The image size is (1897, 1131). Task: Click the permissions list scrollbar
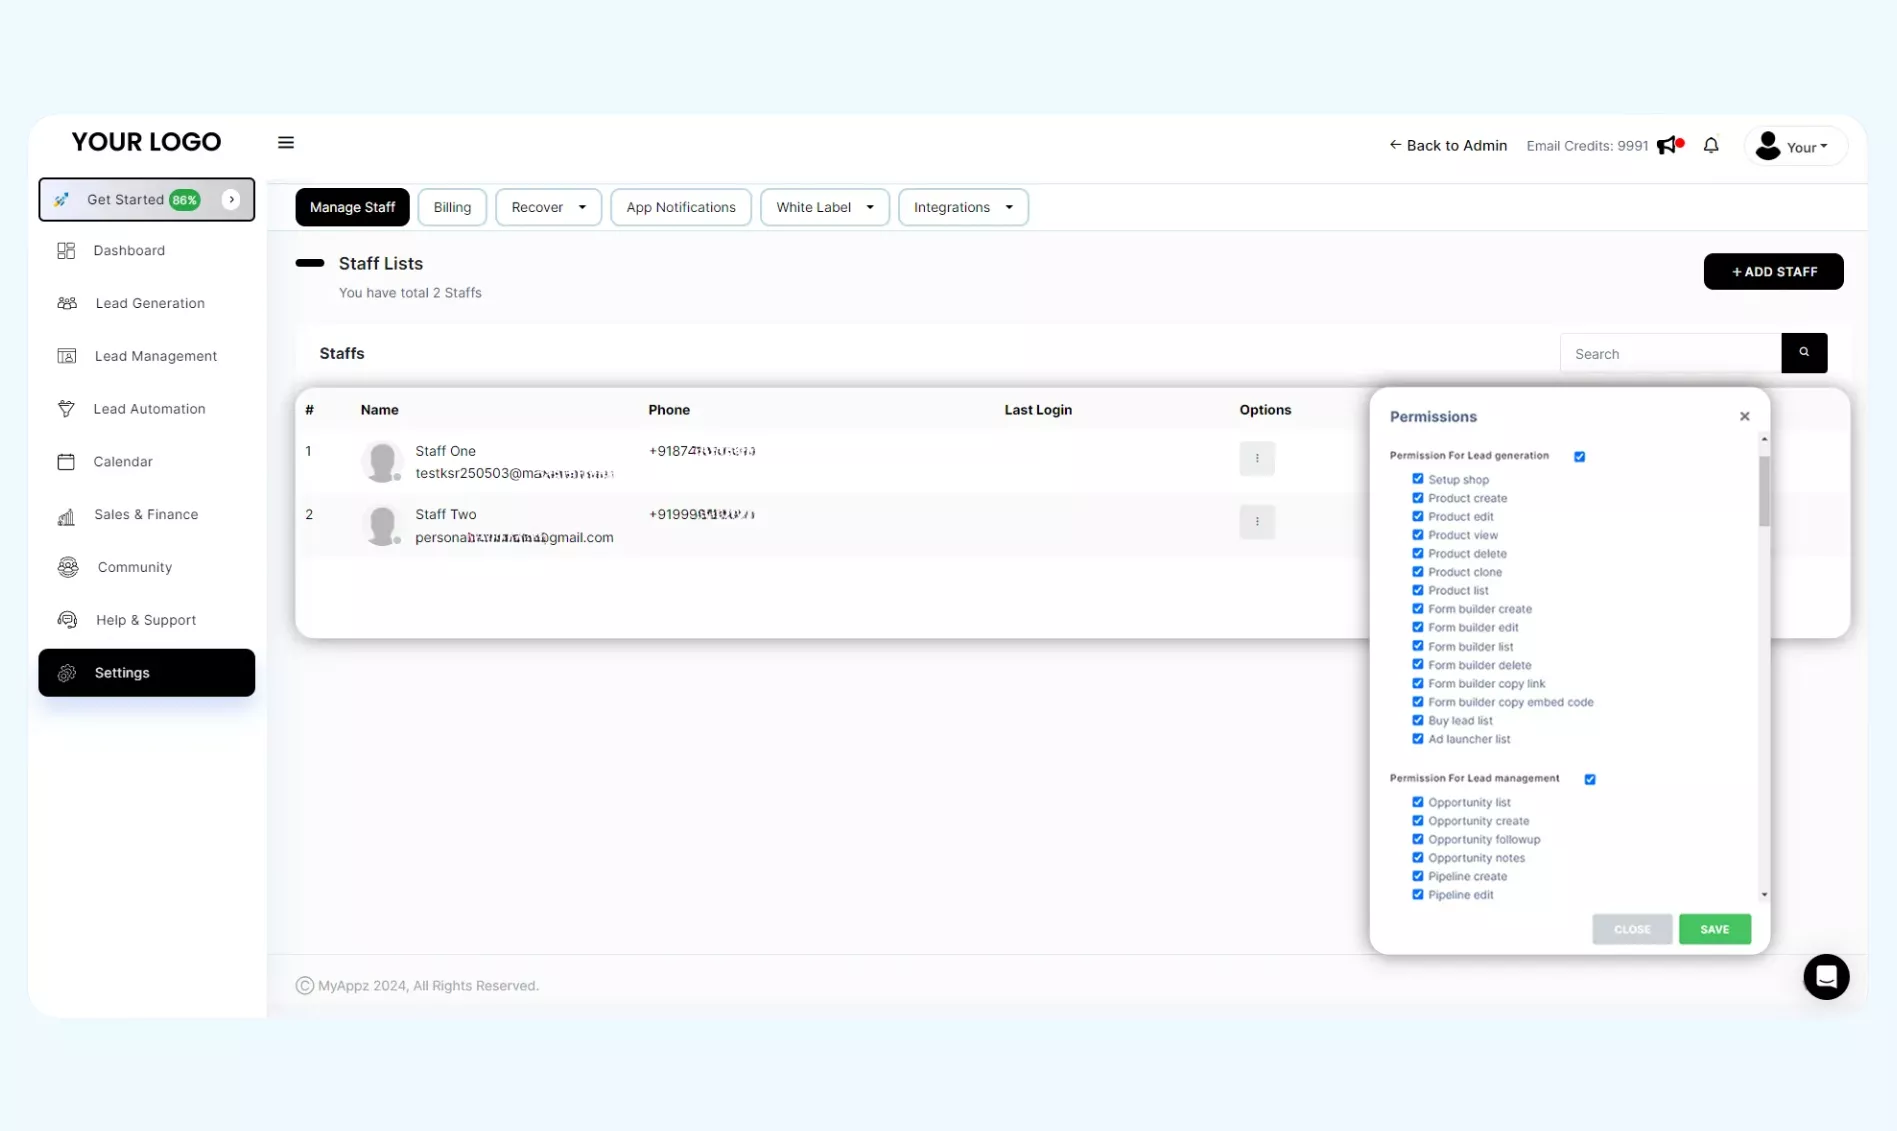click(x=1764, y=490)
